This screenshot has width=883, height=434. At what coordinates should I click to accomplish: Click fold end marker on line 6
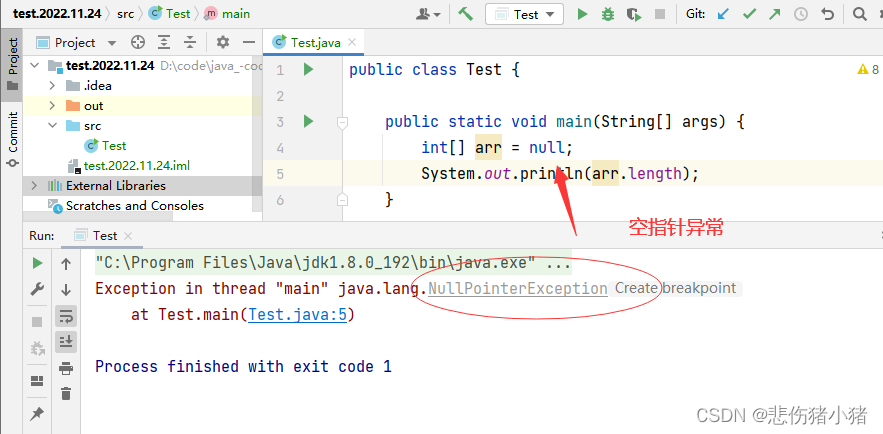[x=342, y=199]
